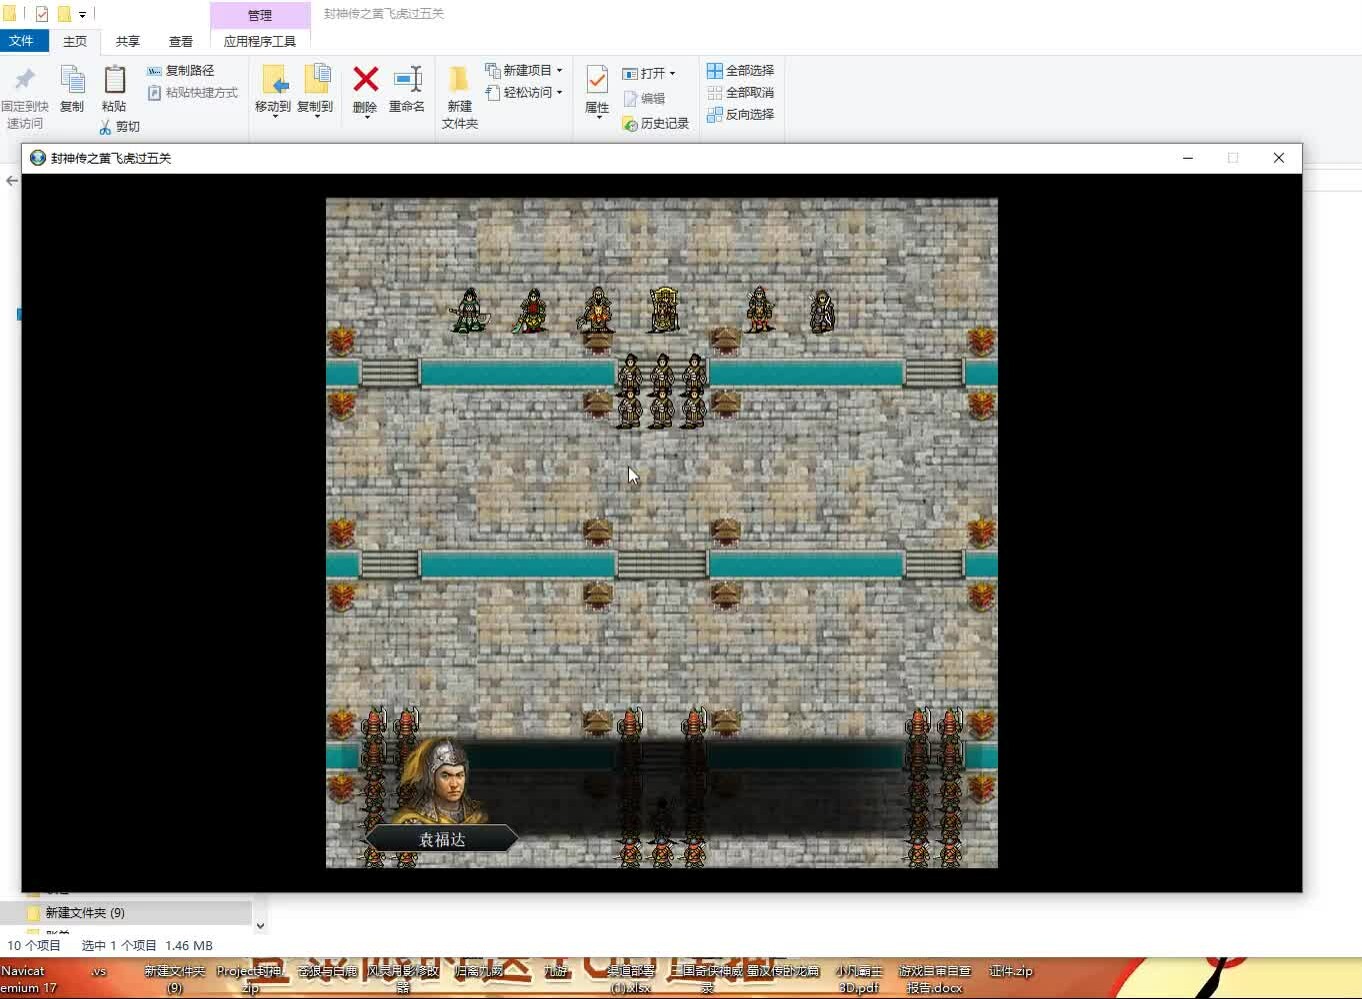Click 反向选择 (Invert selection) button
Viewport: 1362px width, 999px height.
coord(741,114)
